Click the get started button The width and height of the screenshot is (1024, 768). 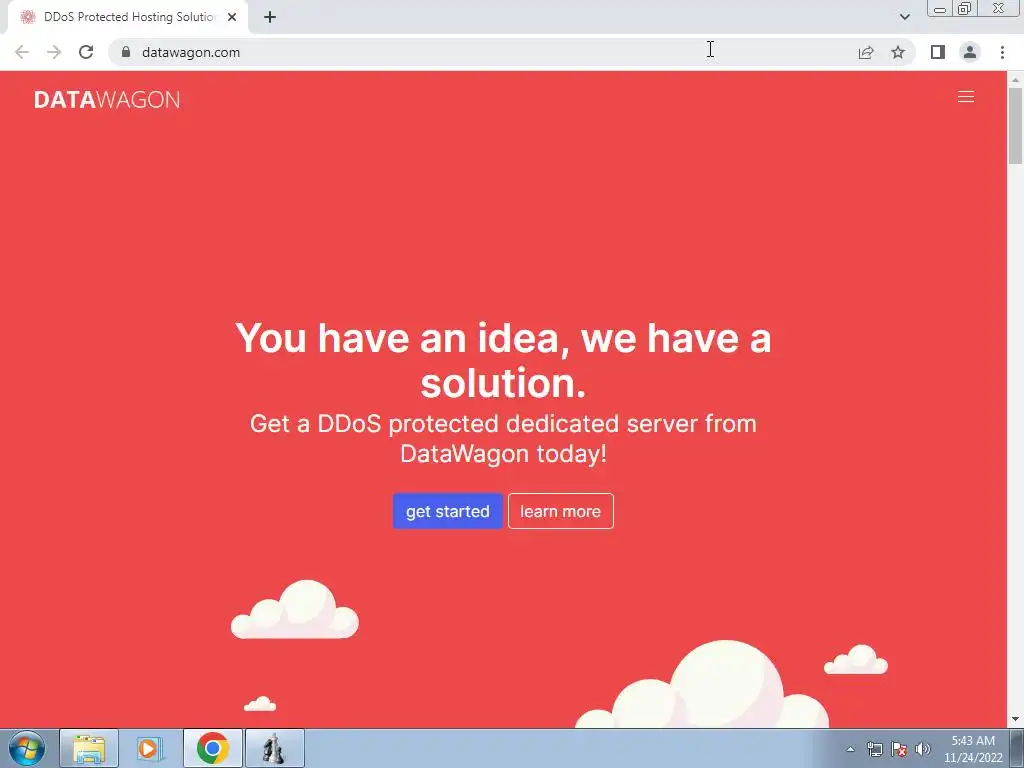447,511
